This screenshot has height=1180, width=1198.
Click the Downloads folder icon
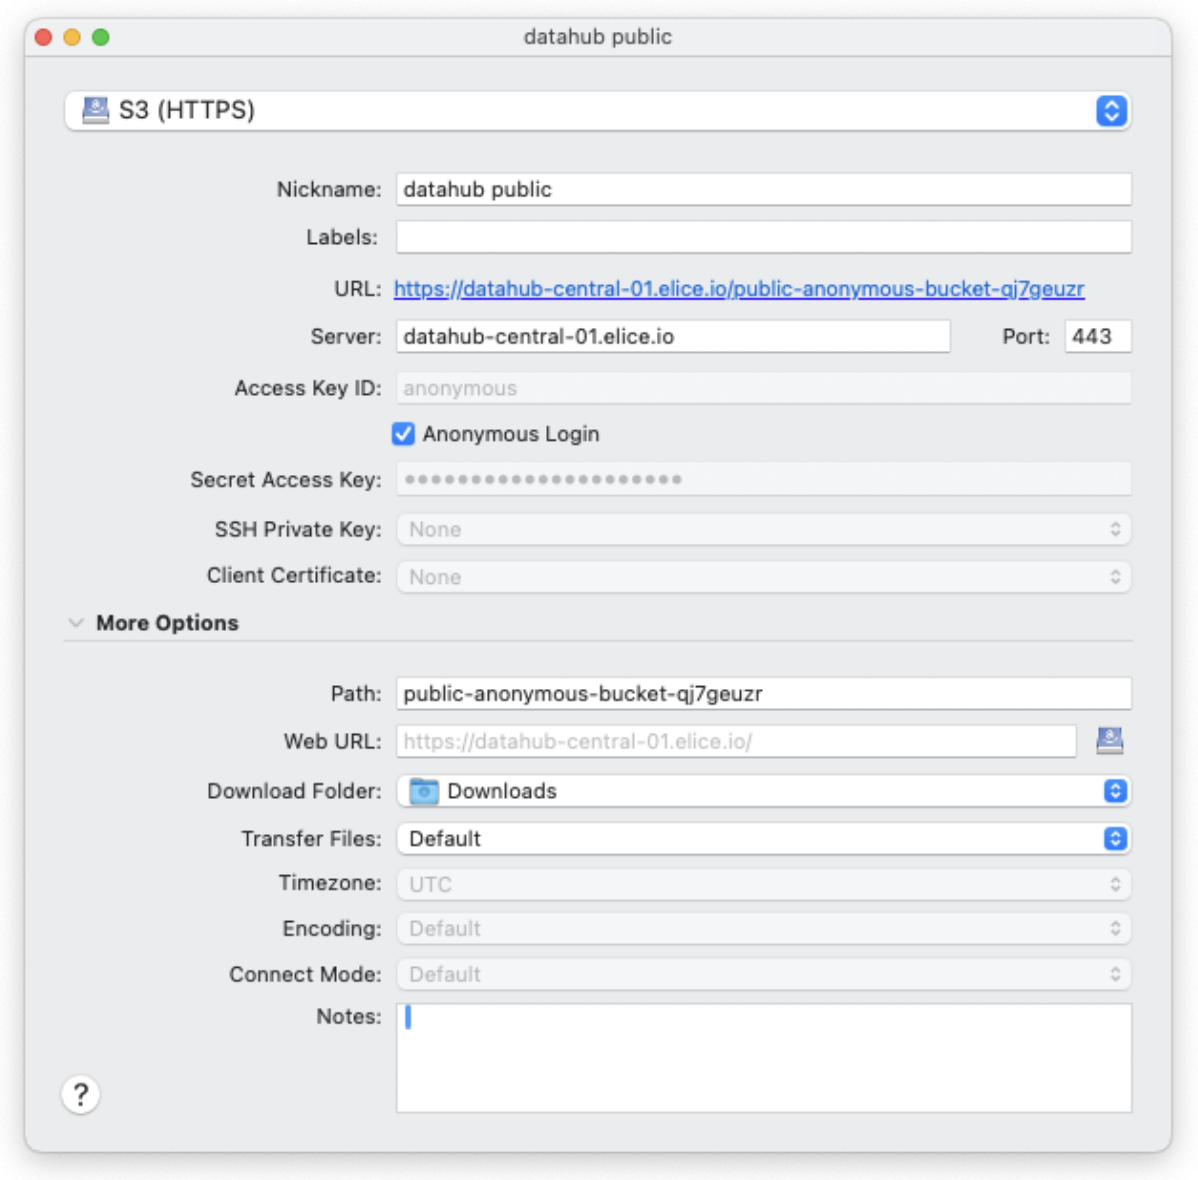coord(424,791)
